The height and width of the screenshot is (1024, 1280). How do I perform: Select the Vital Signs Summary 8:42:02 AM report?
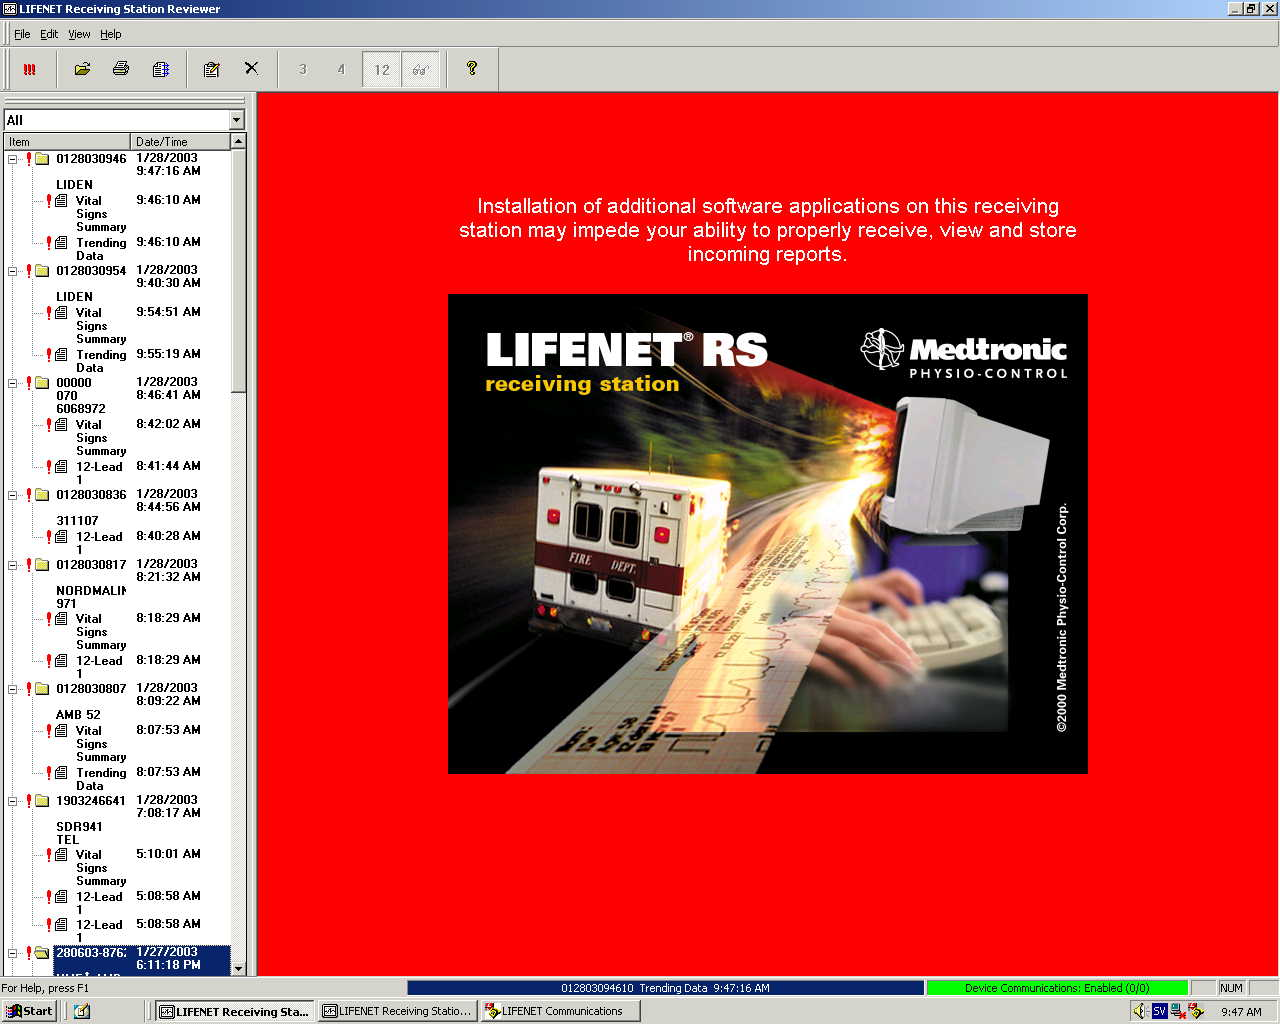[101, 438]
